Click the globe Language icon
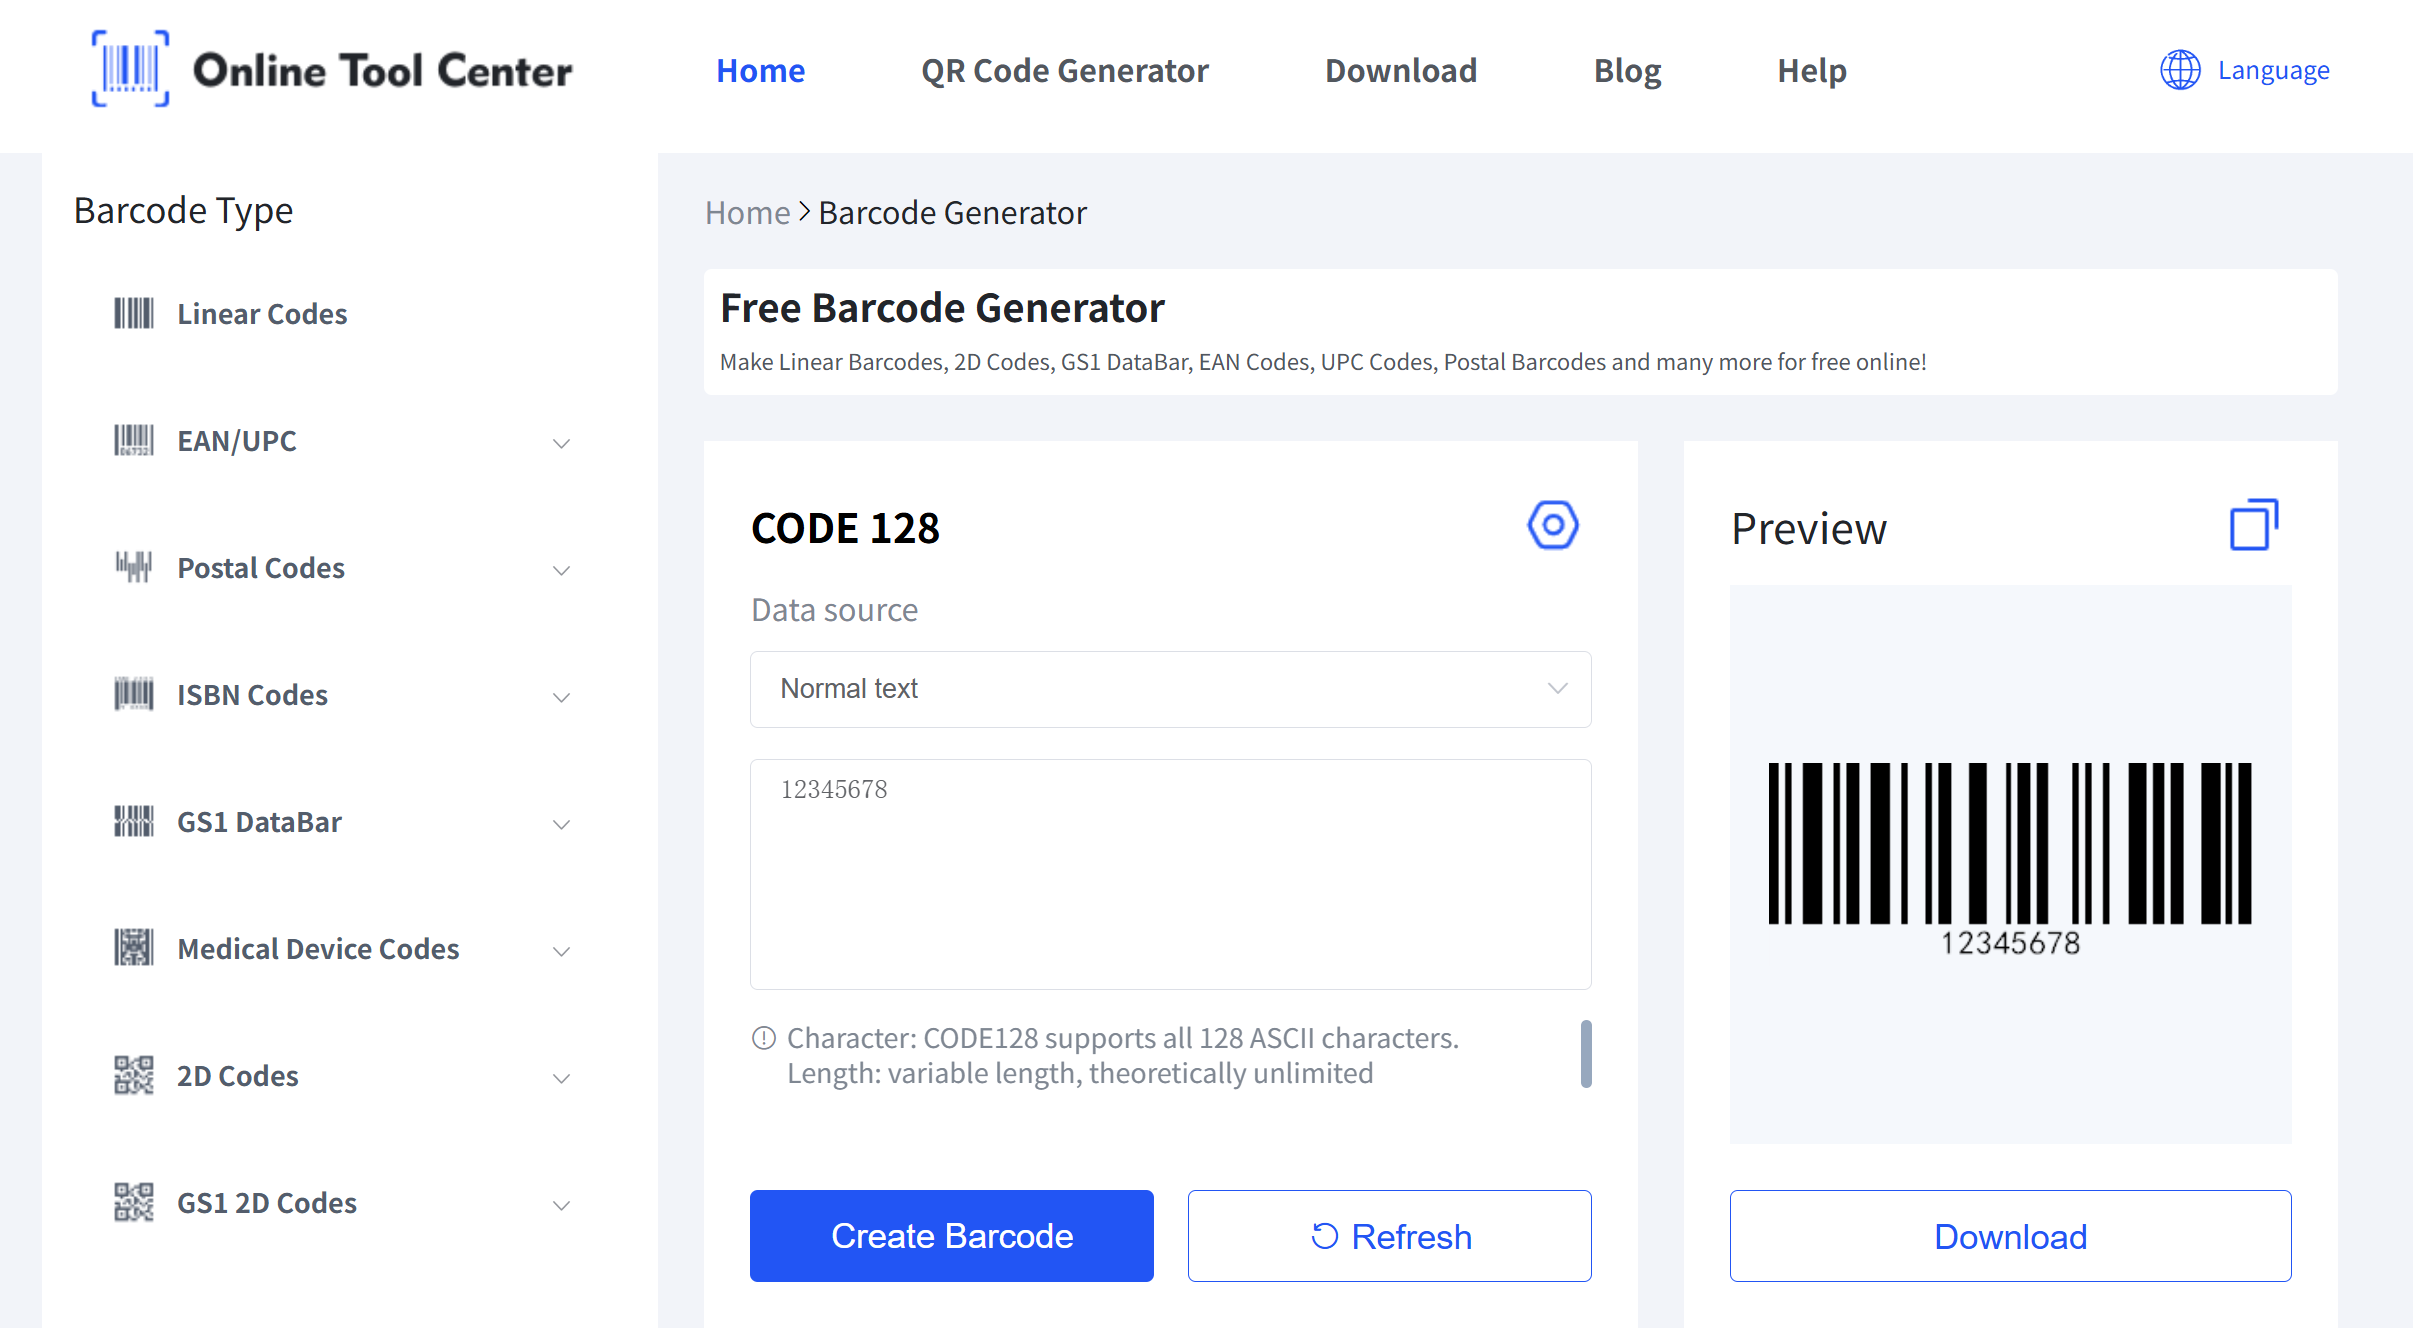Viewport: 2413px width, 1328px height. click(2179, 70)
